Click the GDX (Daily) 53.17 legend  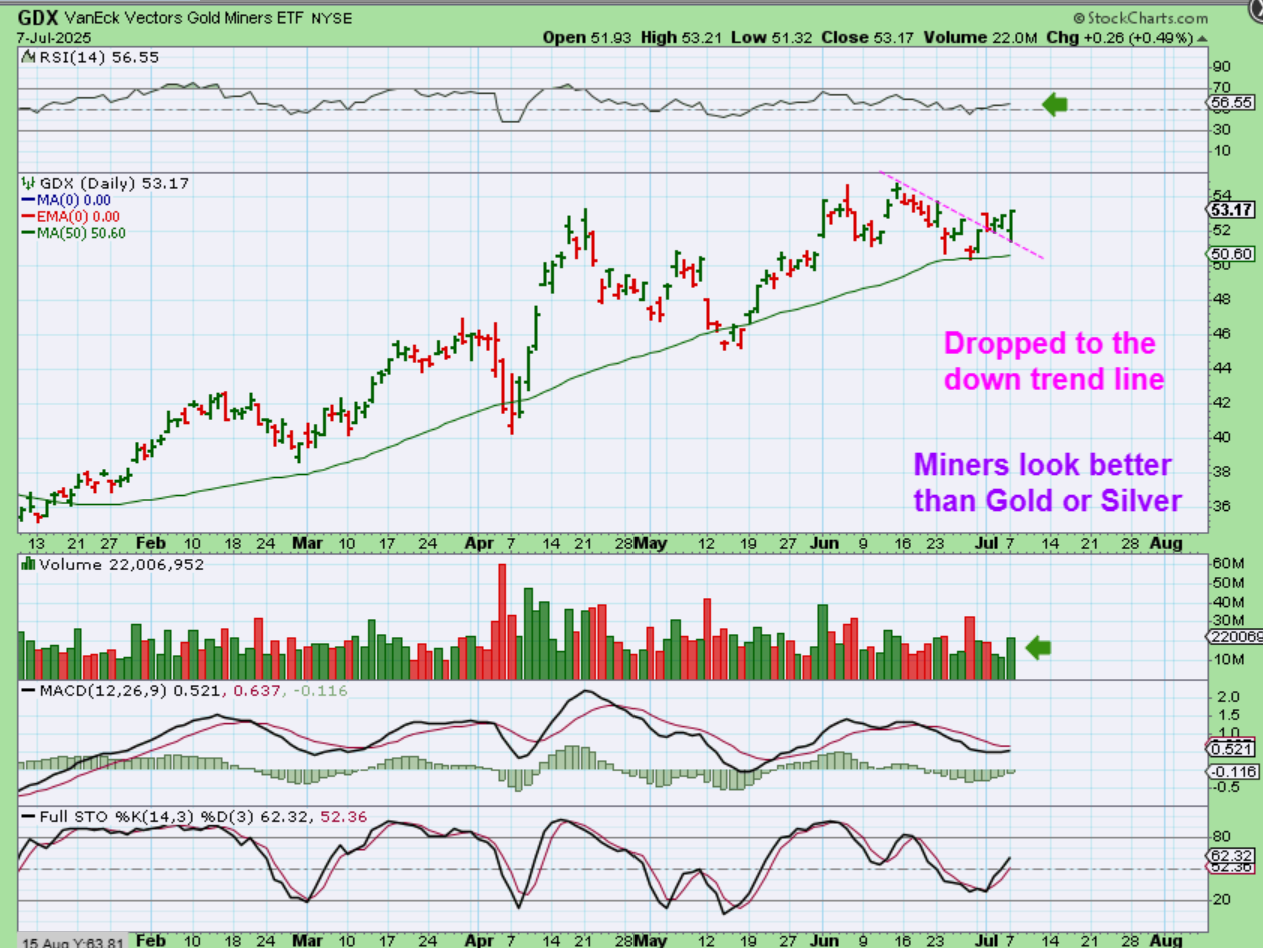click(x=113, y=184)
